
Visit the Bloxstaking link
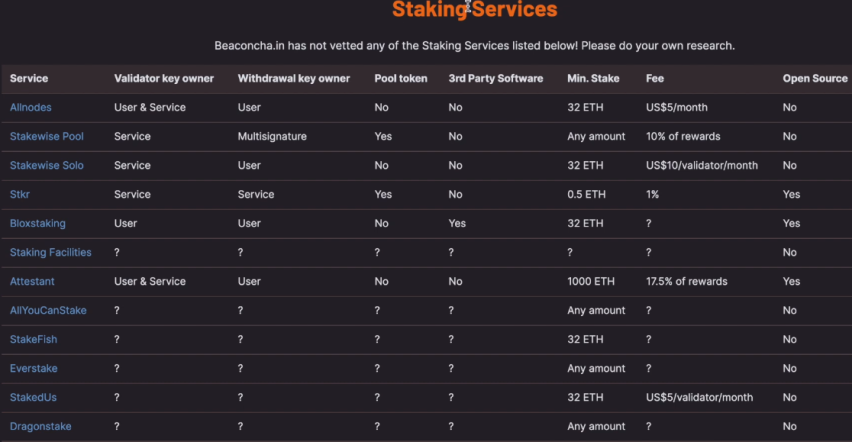(x=37, y=223)
